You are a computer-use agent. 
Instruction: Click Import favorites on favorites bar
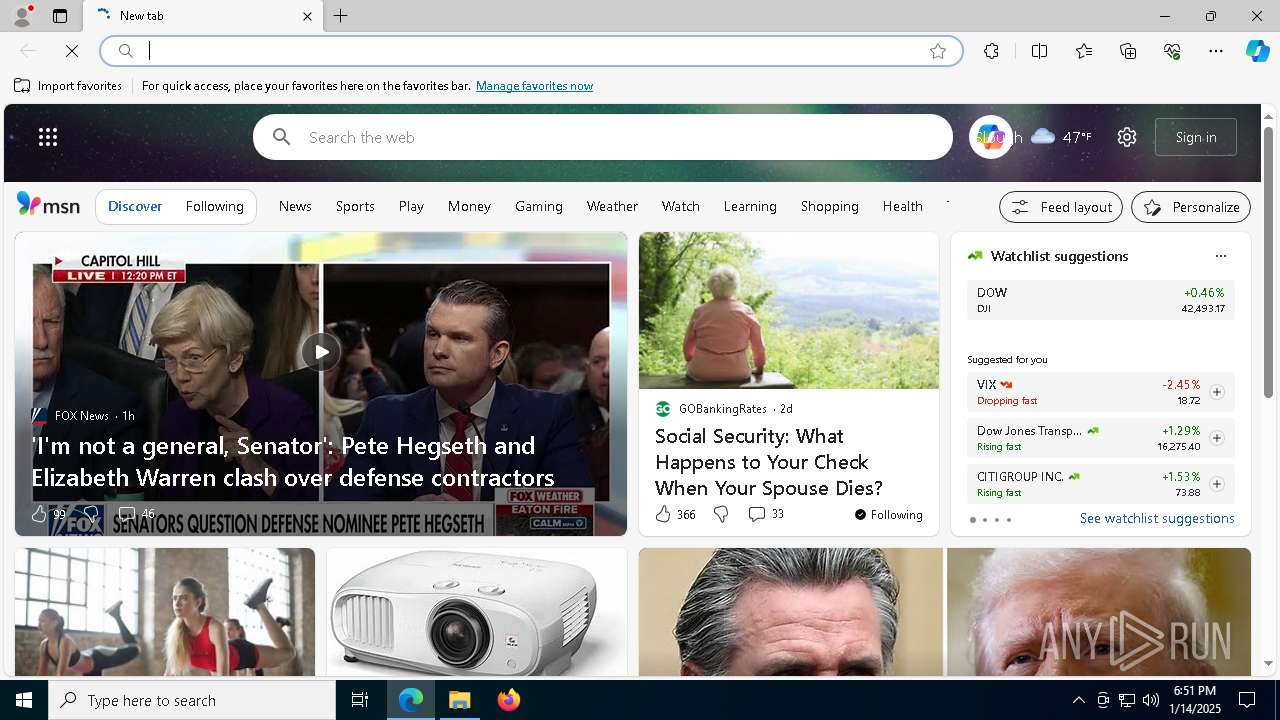(x=68, y=86)
